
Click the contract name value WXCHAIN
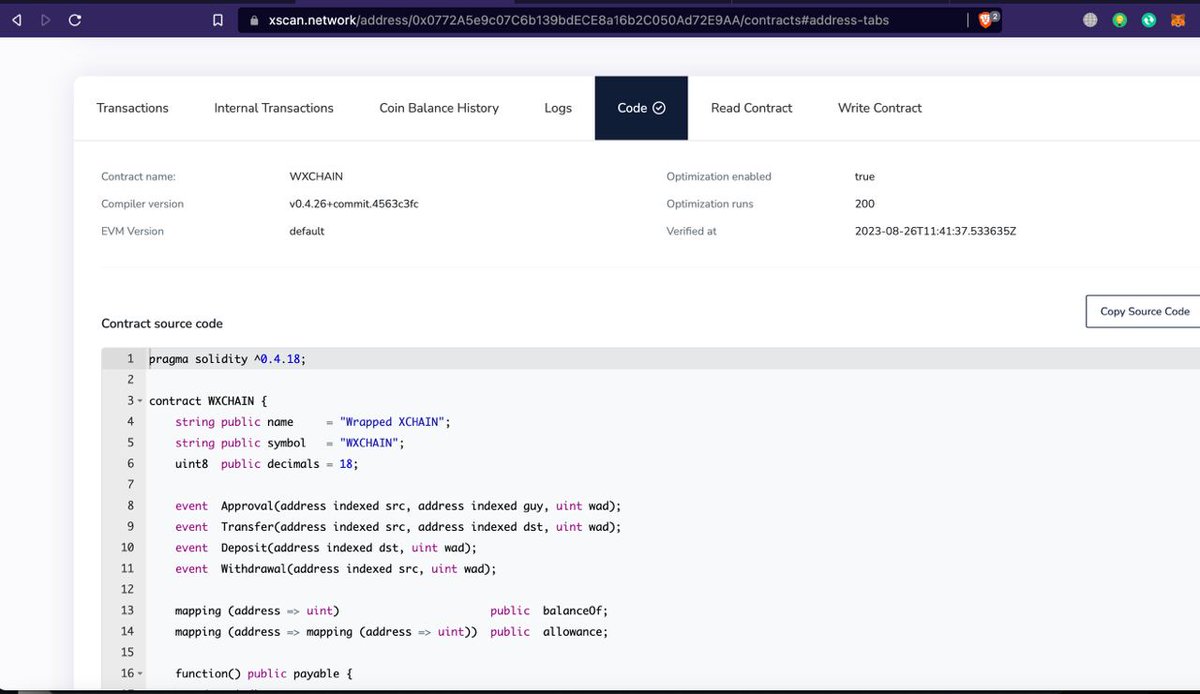(316, 177)
